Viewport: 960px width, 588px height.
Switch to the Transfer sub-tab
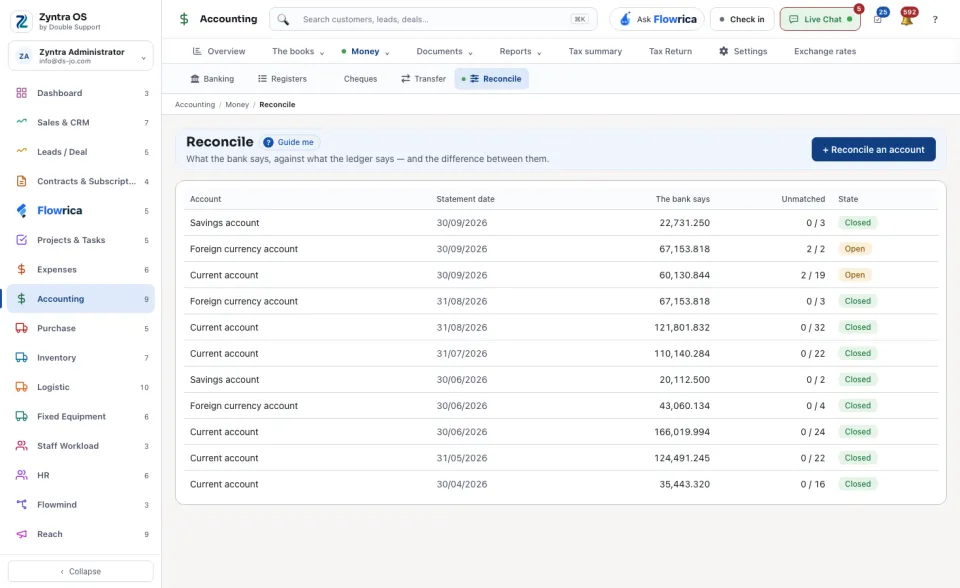click(x=423, y=79)
